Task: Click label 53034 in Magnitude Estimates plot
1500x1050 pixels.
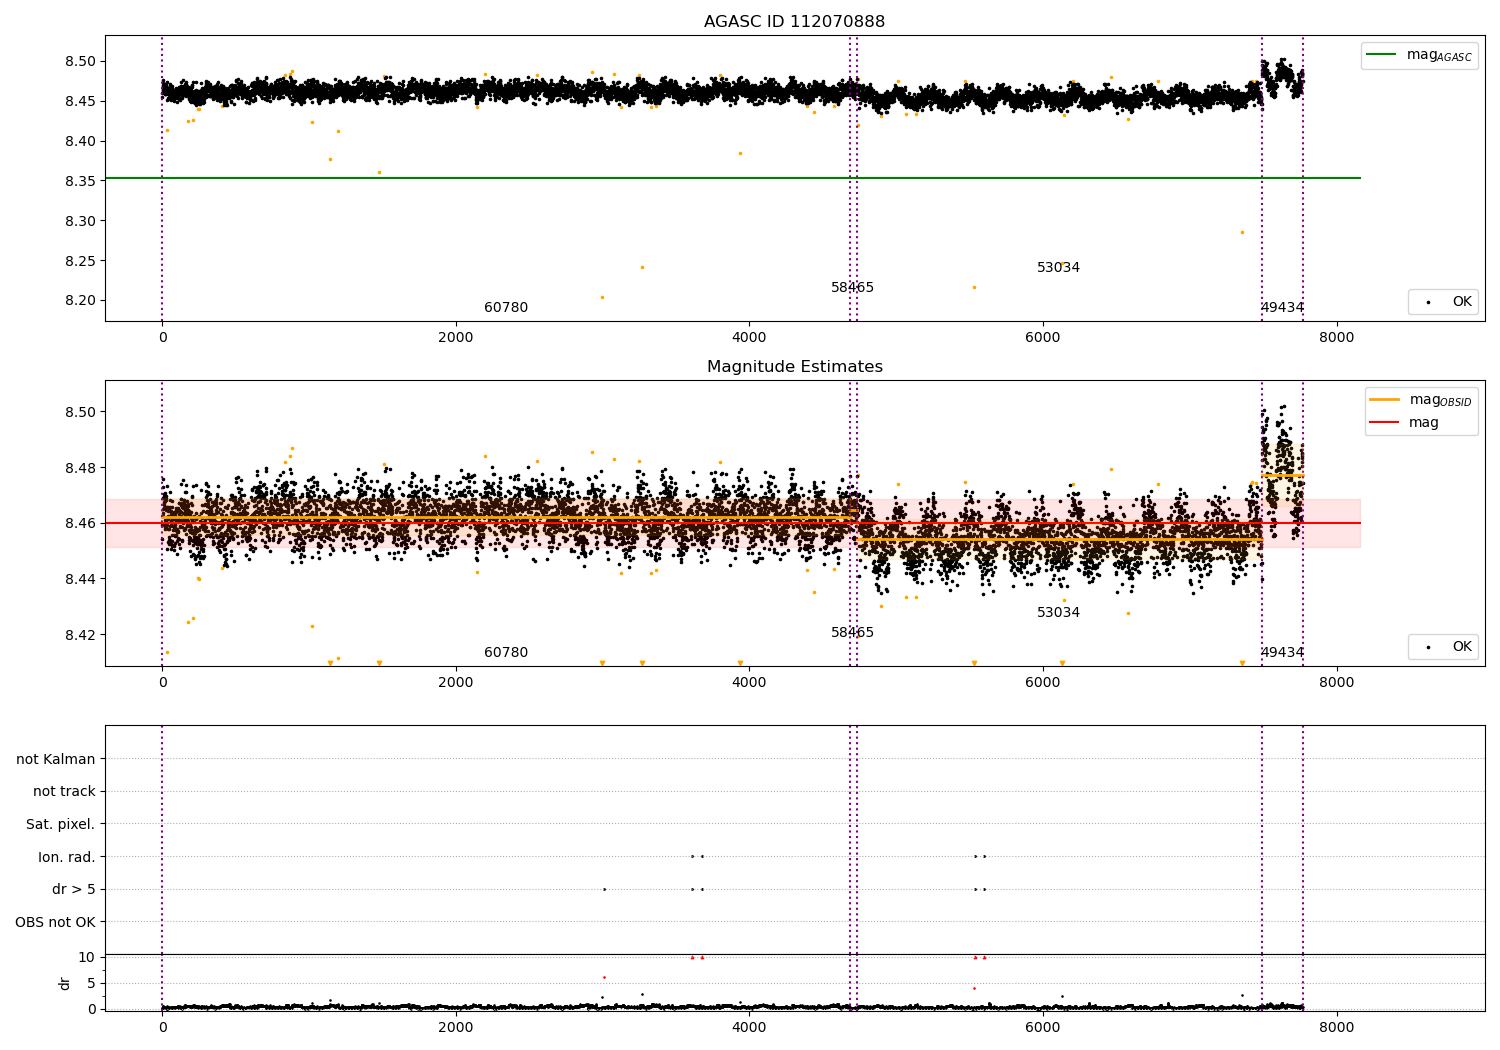Action: (1058, 613)
